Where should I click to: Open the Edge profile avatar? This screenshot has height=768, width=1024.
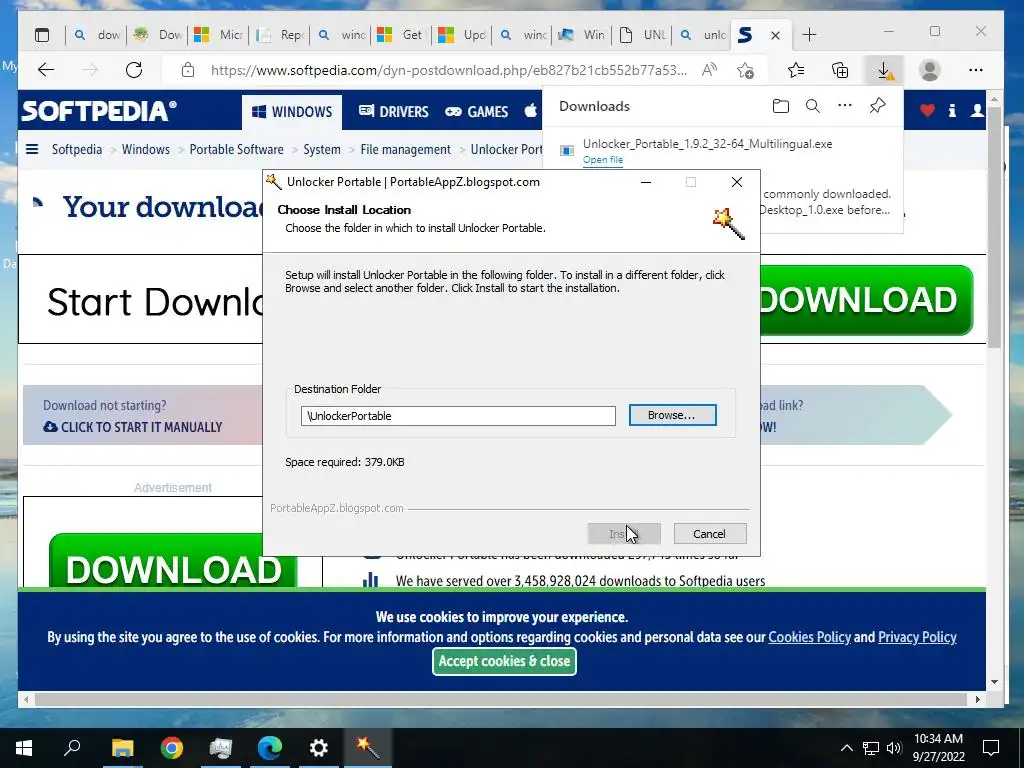tap(929, 70)
